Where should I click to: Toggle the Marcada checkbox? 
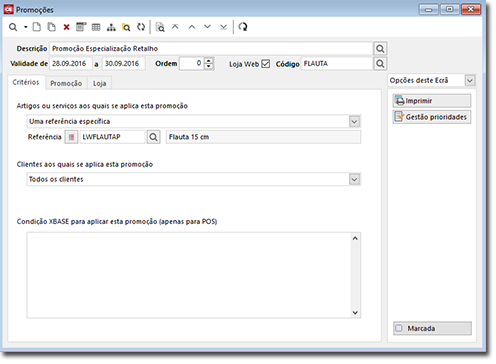click(x=399, y=328)
